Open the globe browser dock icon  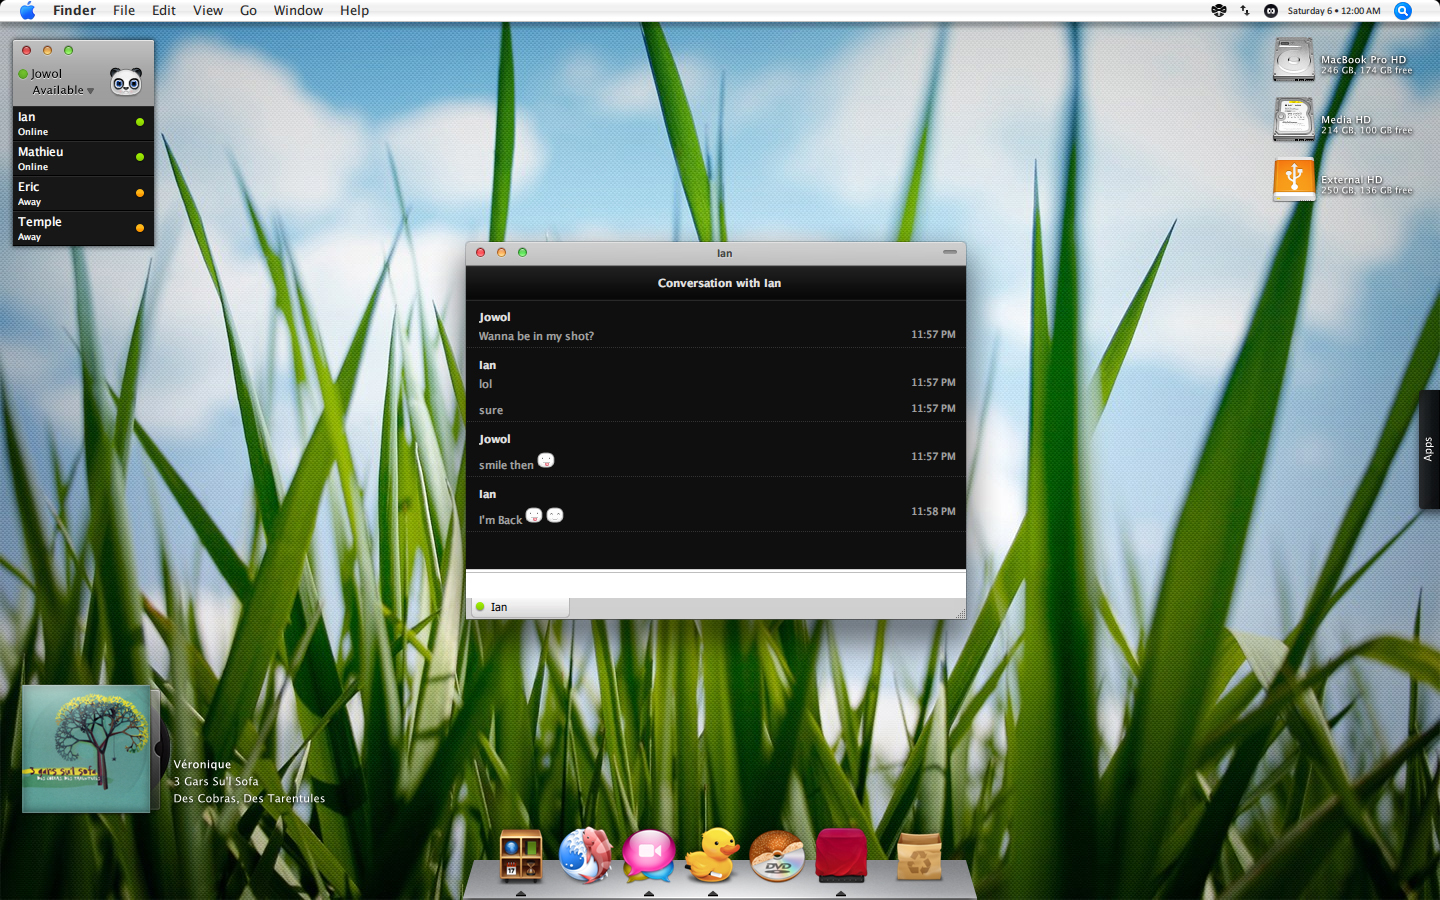coord(585,856)
